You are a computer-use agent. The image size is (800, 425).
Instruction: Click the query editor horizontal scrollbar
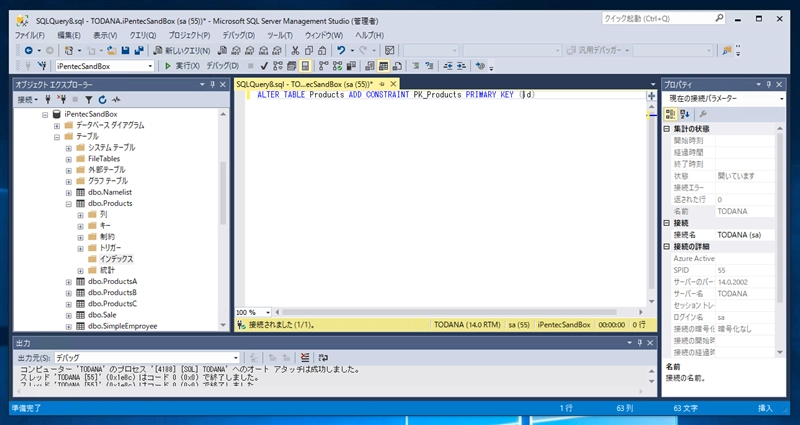pos(448,312)
